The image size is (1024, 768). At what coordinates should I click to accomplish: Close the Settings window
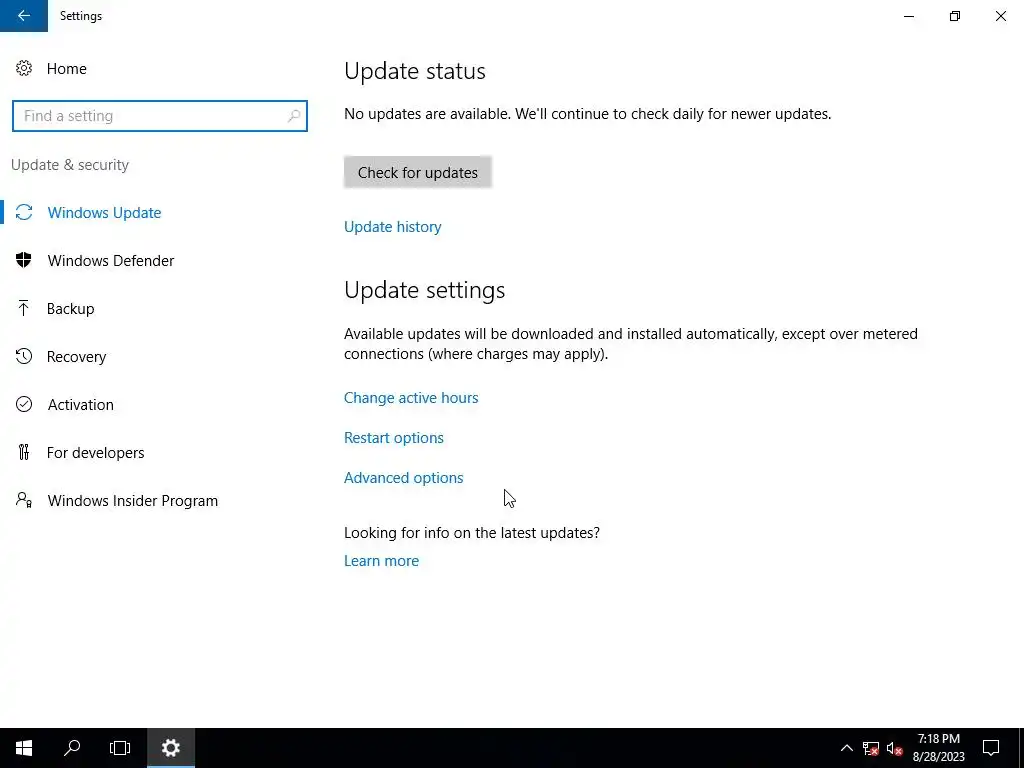pos(1000,16)
